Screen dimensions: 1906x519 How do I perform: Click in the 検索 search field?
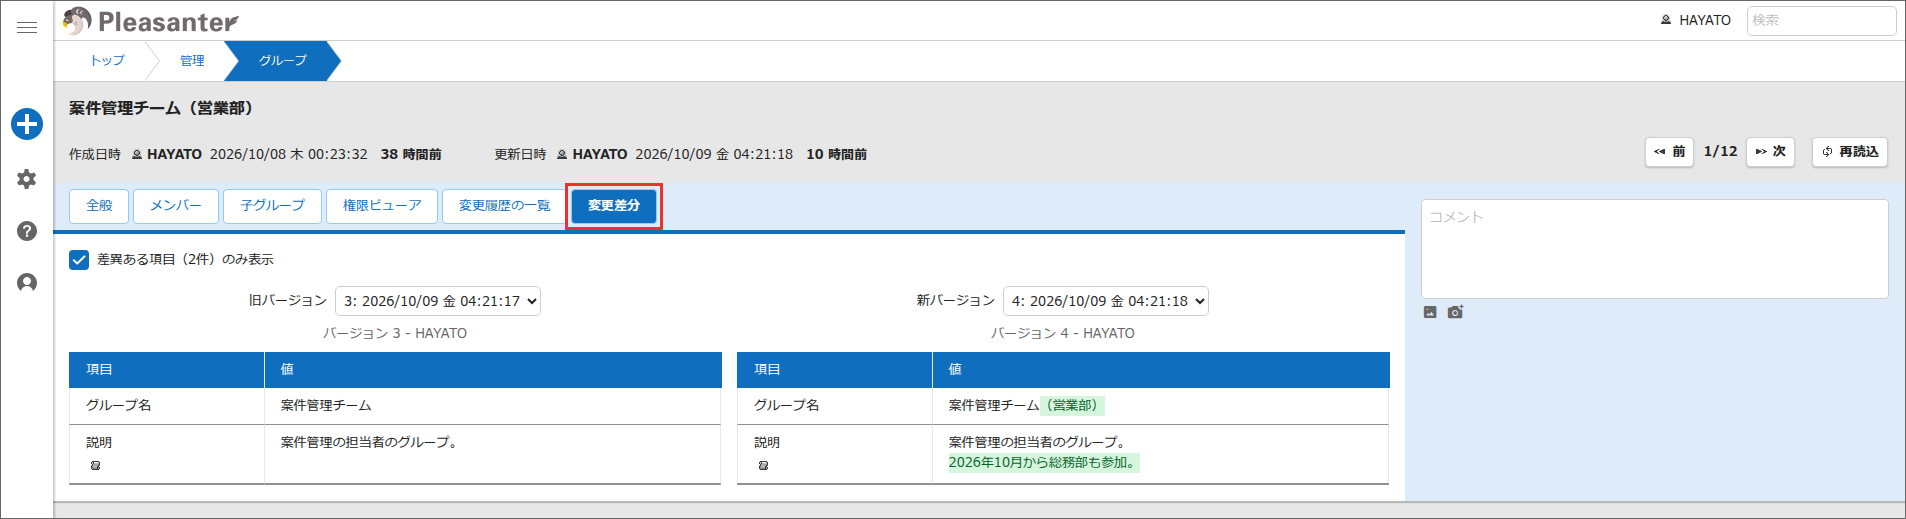coord(1821,20)
